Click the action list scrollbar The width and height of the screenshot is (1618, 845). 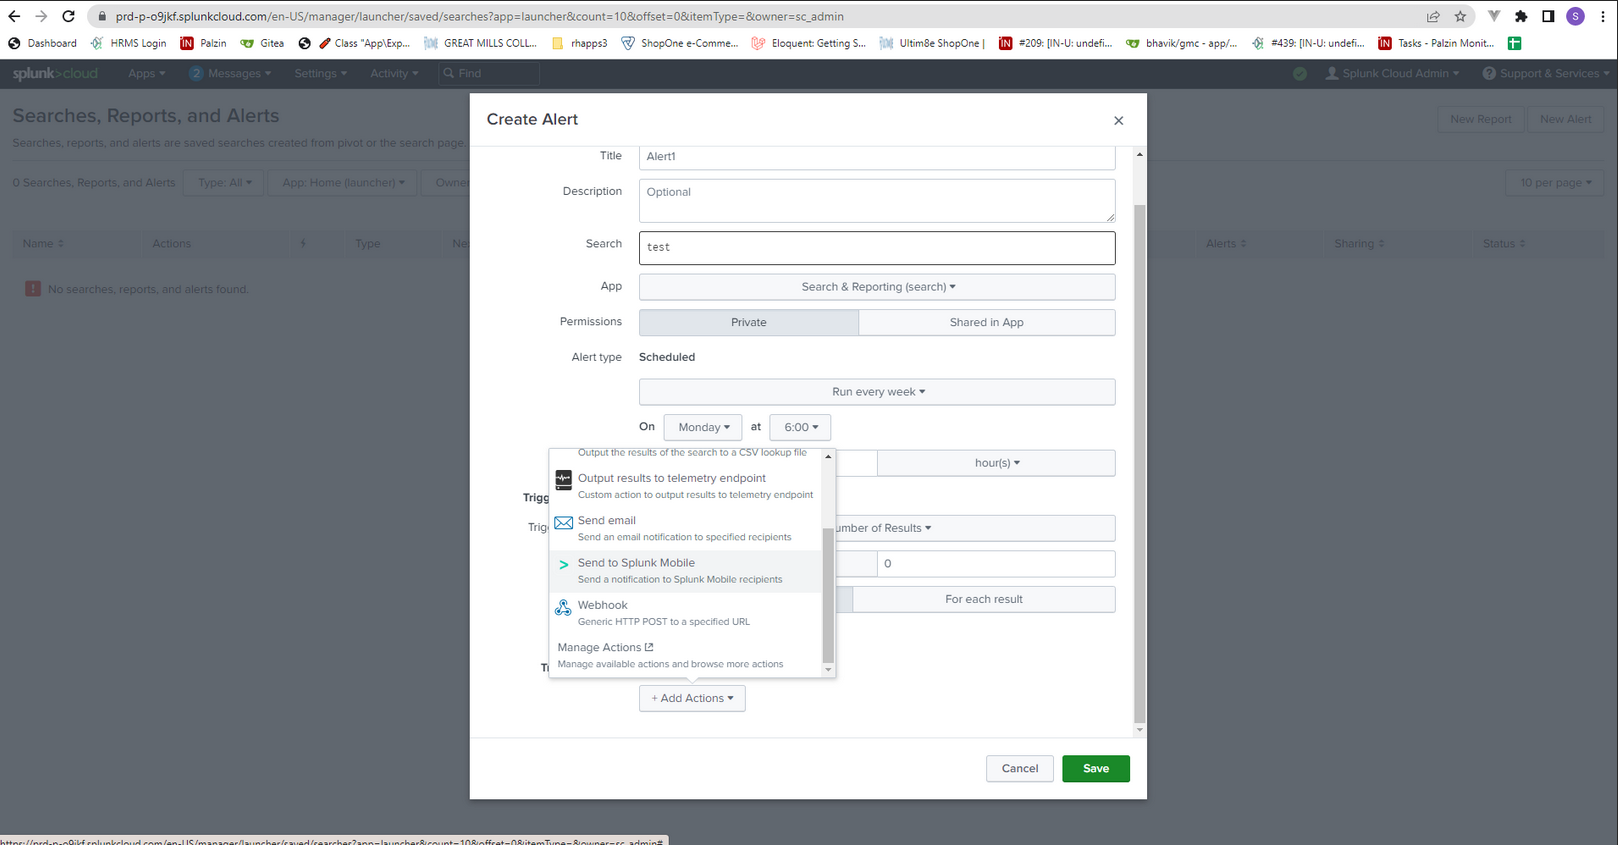tap(827, 595)
